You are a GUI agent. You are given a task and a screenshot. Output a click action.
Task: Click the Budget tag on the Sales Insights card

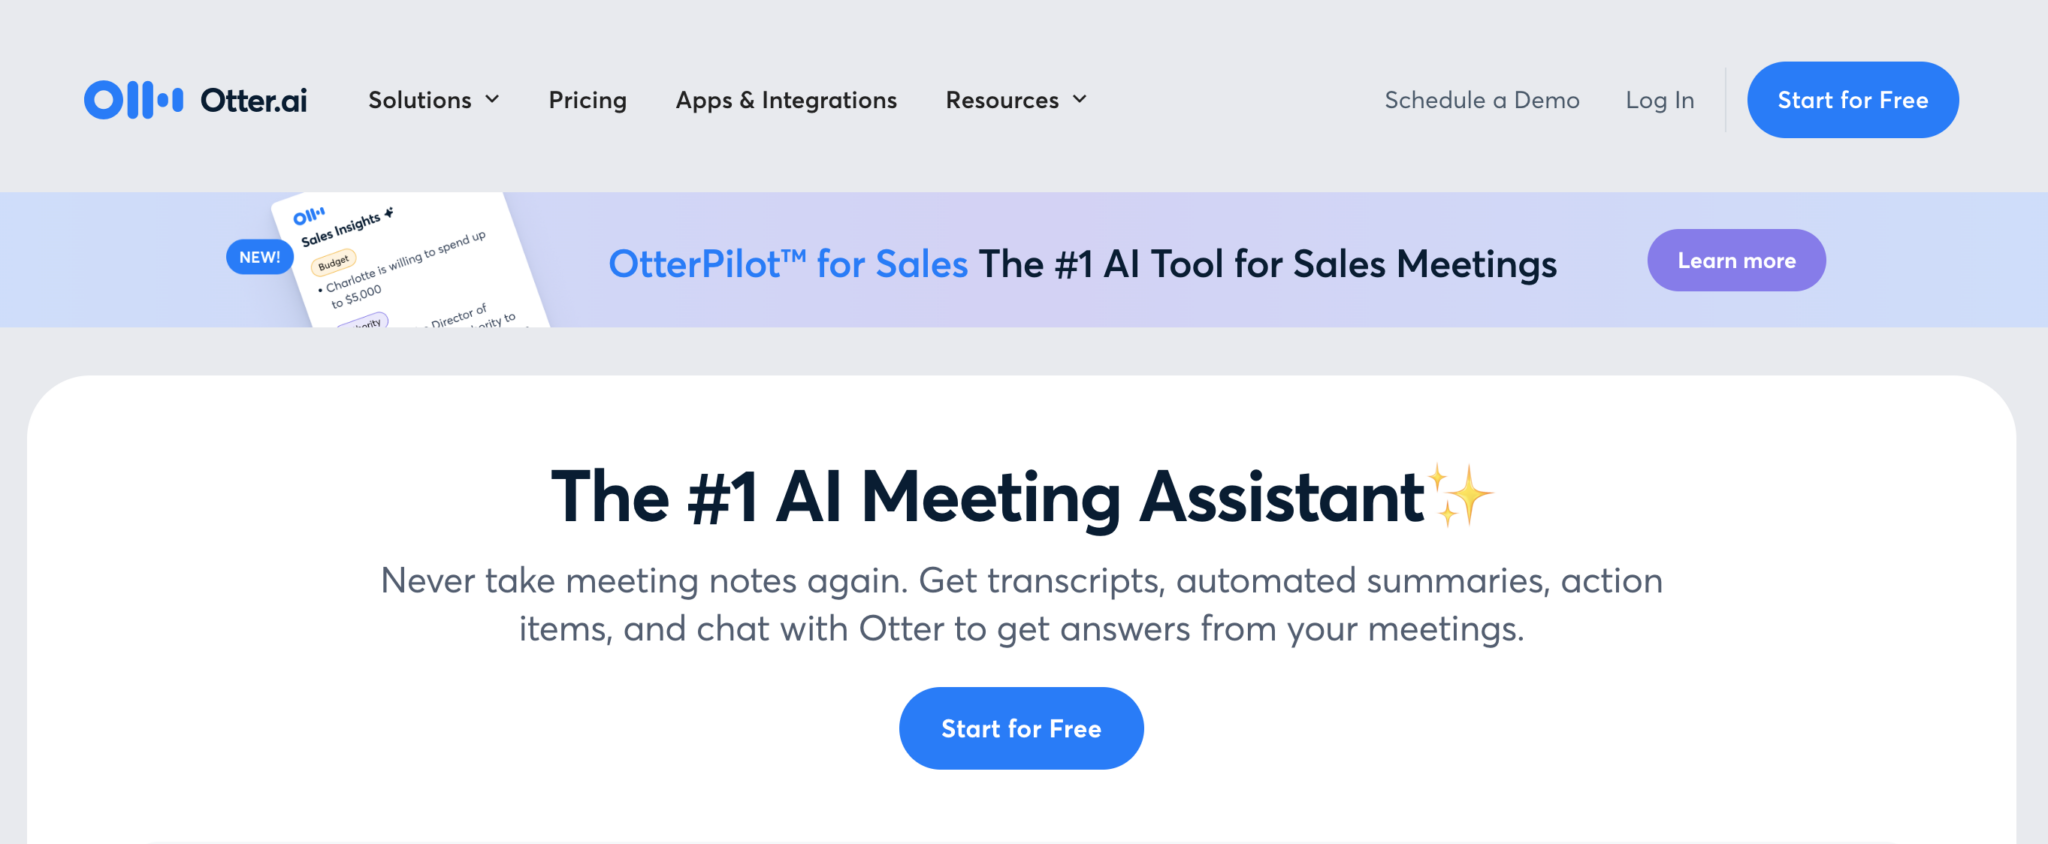coord(334,261)
